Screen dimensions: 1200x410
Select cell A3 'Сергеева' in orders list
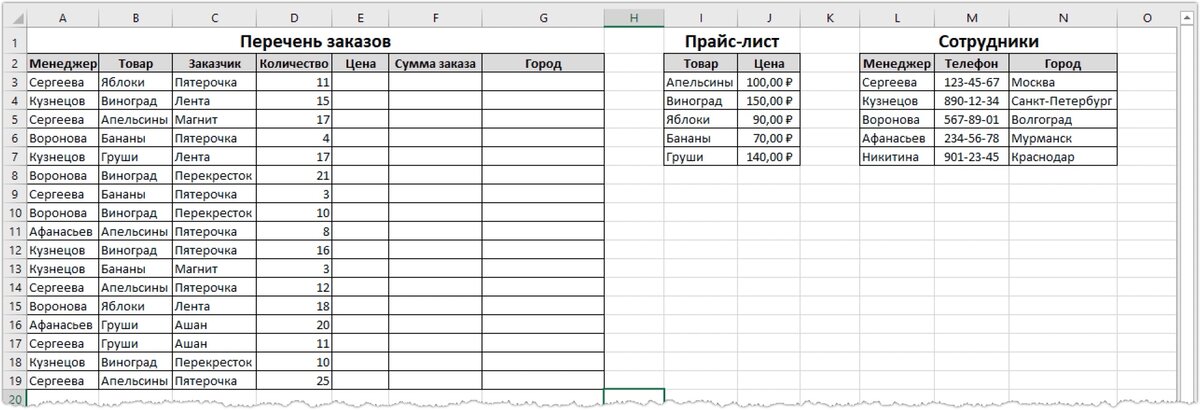click(62, 82)
